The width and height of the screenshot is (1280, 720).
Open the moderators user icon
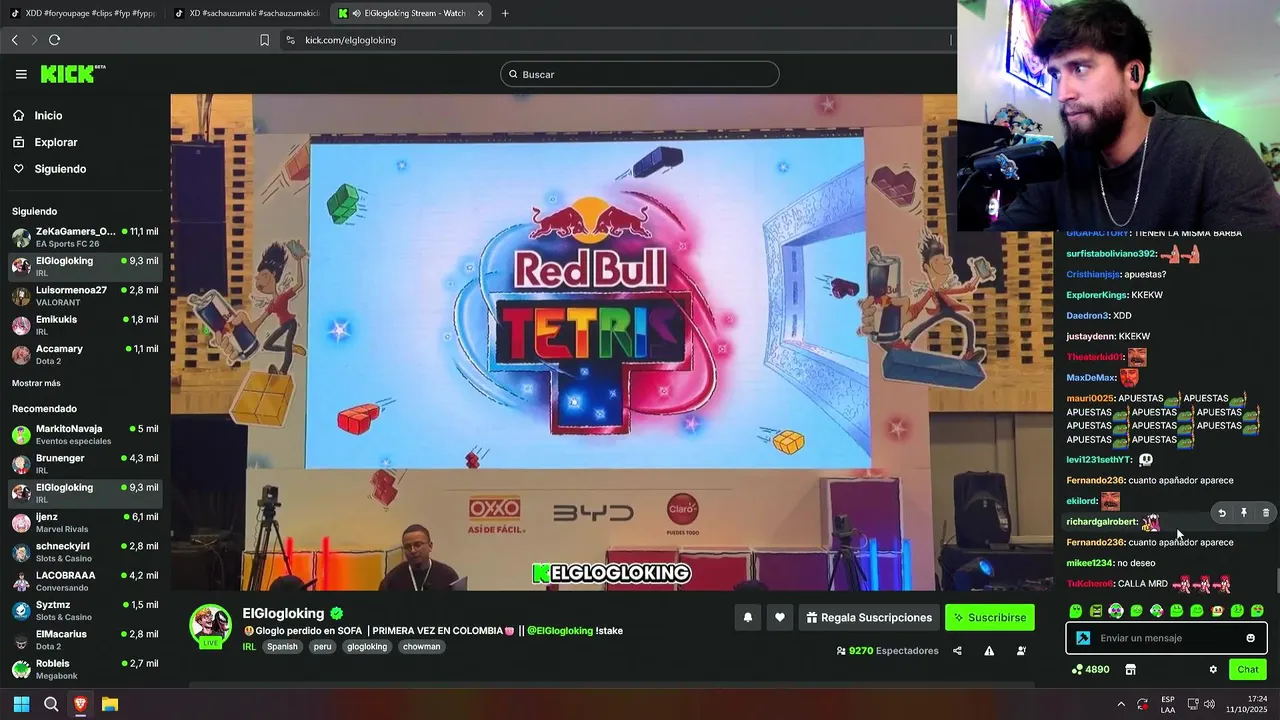click(1021, 651)
